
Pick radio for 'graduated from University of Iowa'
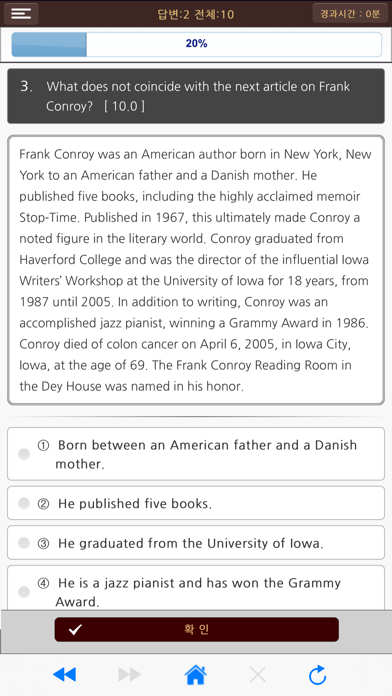click(x=24, y=542)
